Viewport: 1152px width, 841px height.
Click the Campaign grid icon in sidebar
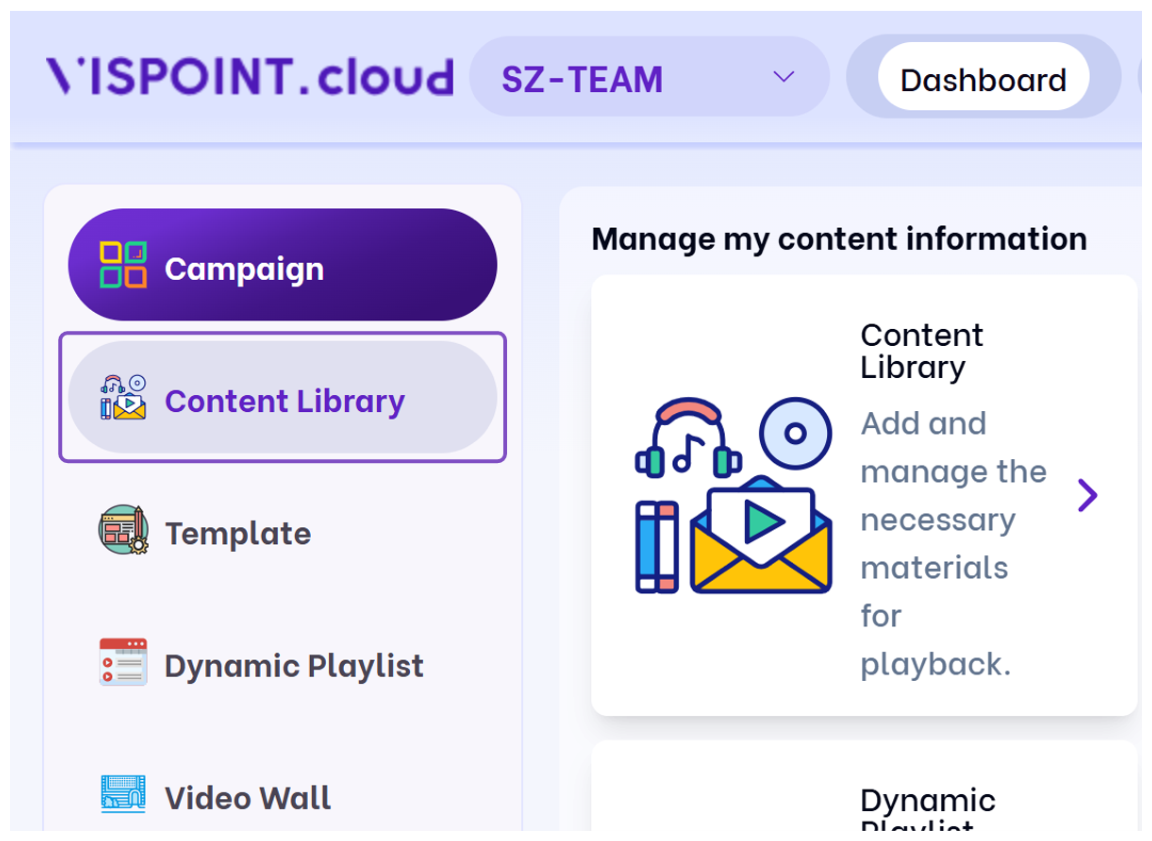tap(123, 264)
